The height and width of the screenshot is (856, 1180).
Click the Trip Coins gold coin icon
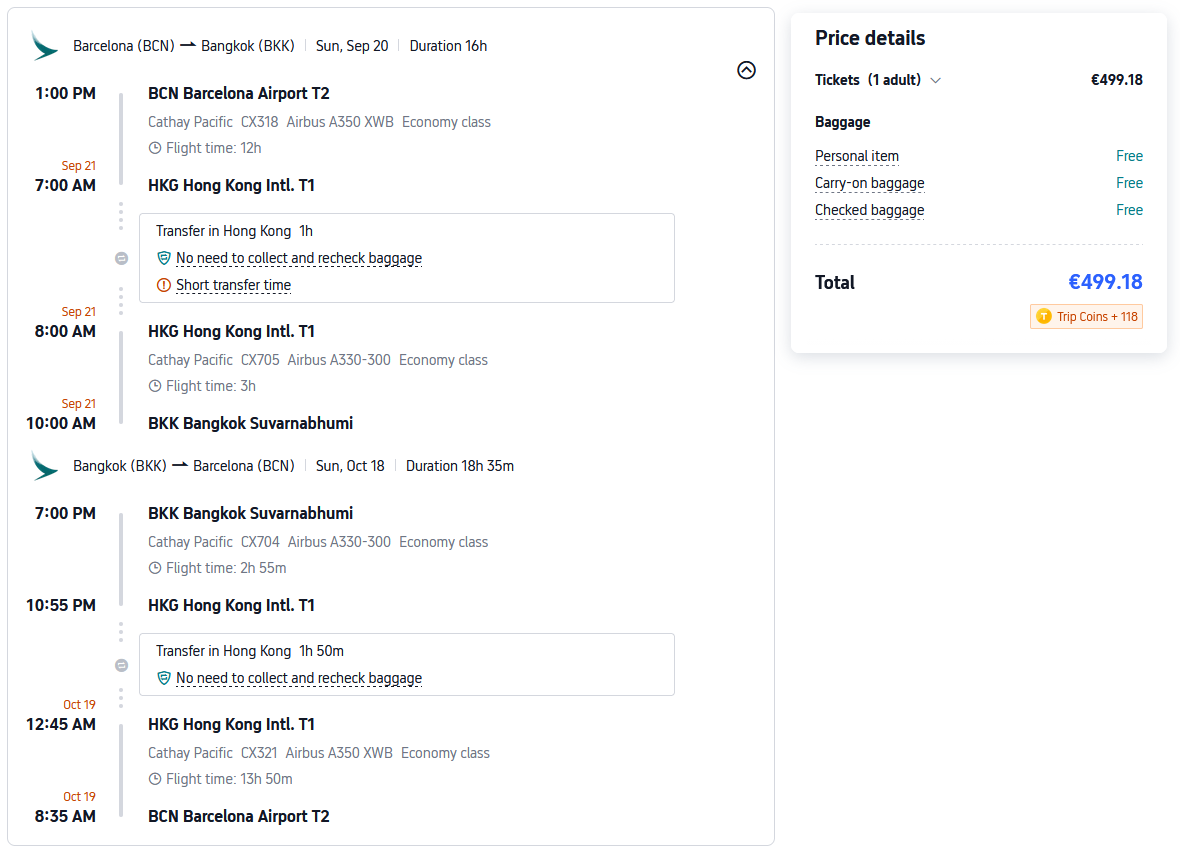(x=1044, y=317)
